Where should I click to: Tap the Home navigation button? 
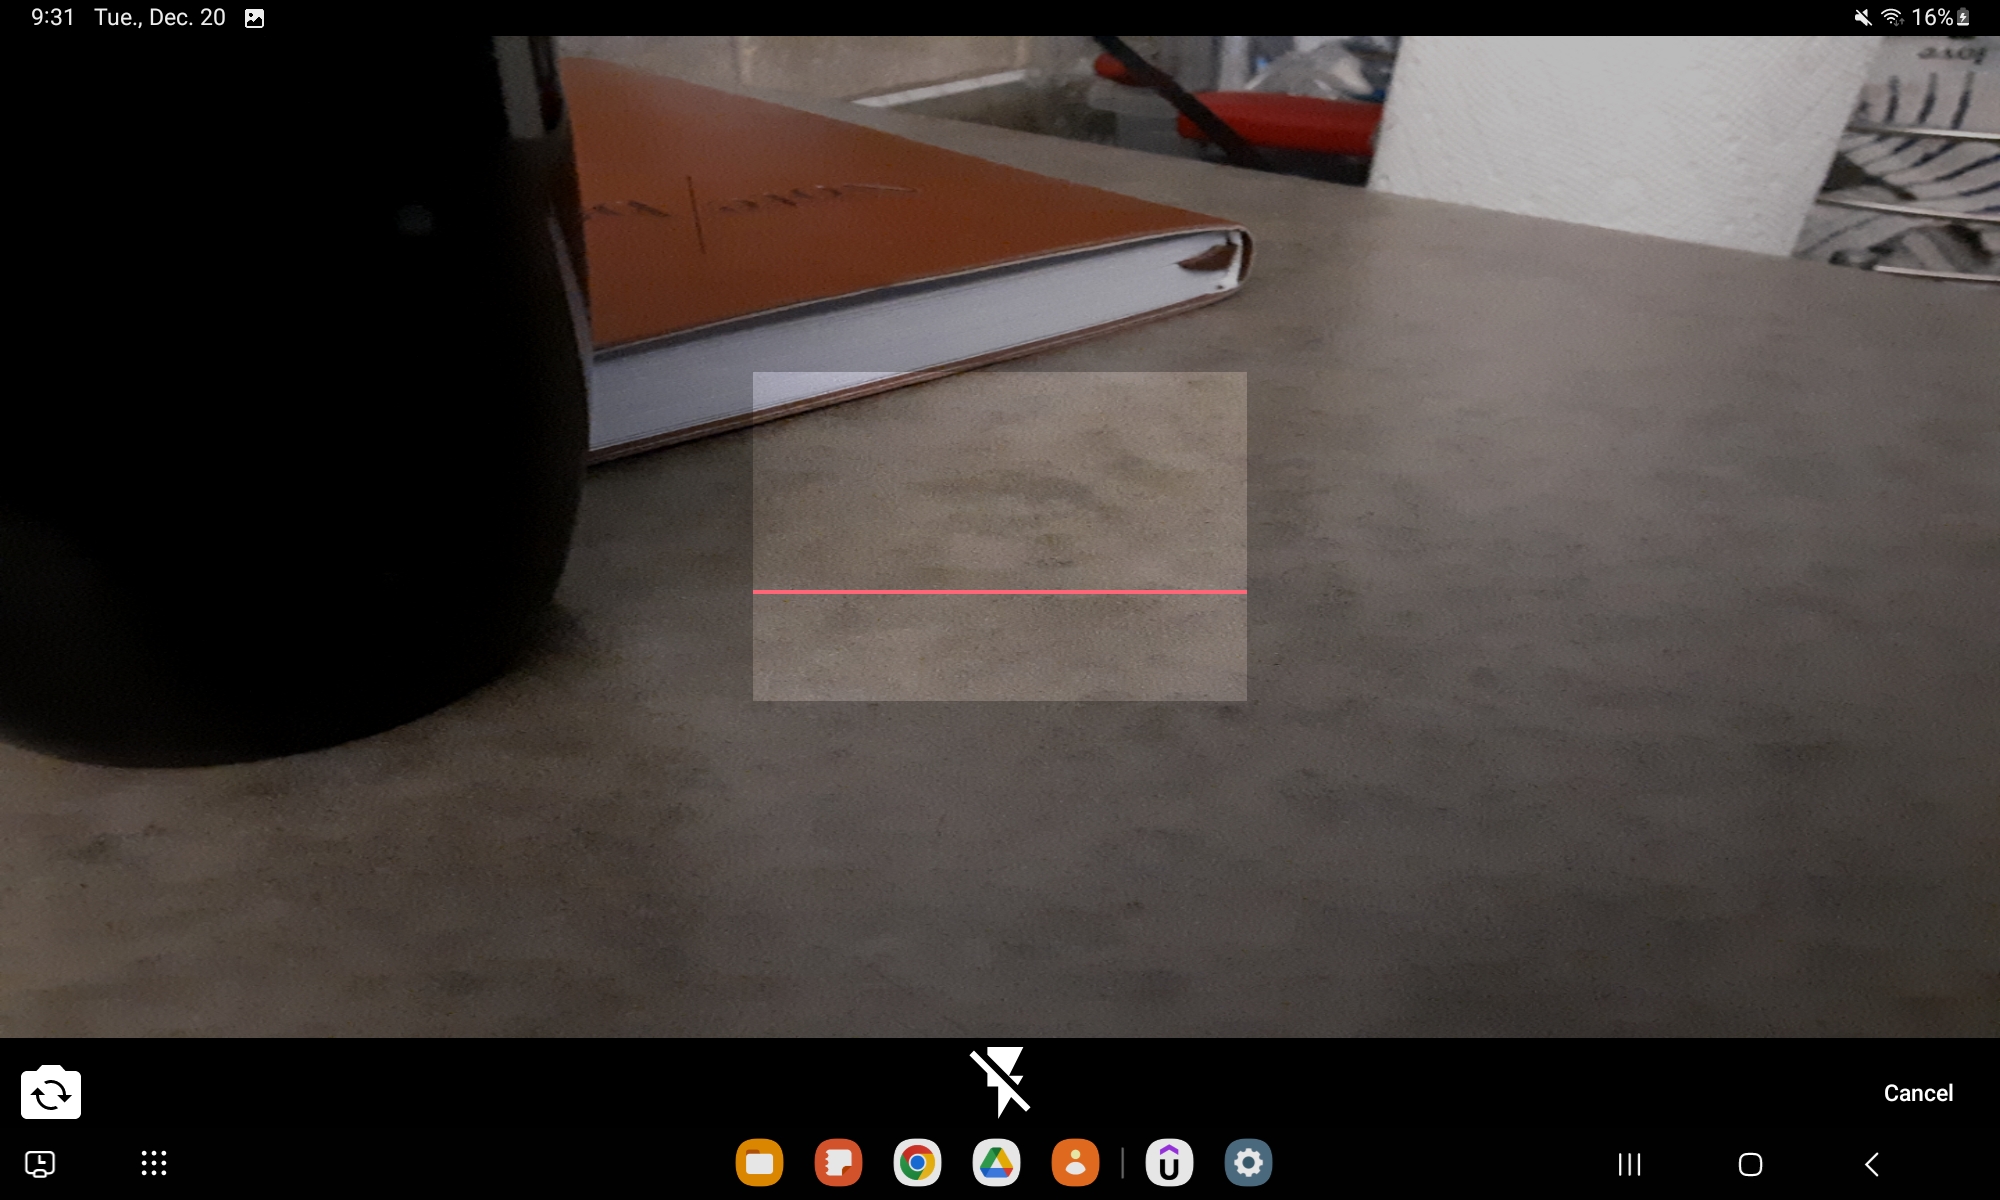[x=1750, y=1164]
